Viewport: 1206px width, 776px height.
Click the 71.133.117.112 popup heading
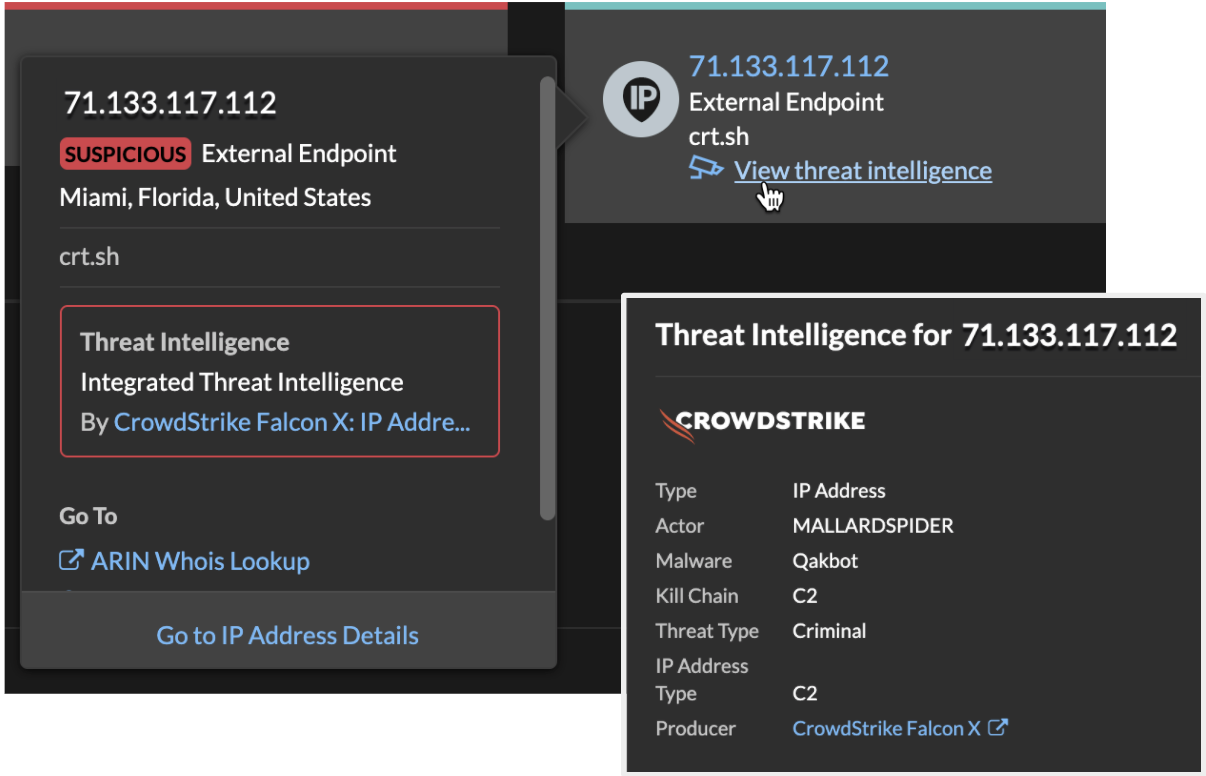click(x=170, y=103)
